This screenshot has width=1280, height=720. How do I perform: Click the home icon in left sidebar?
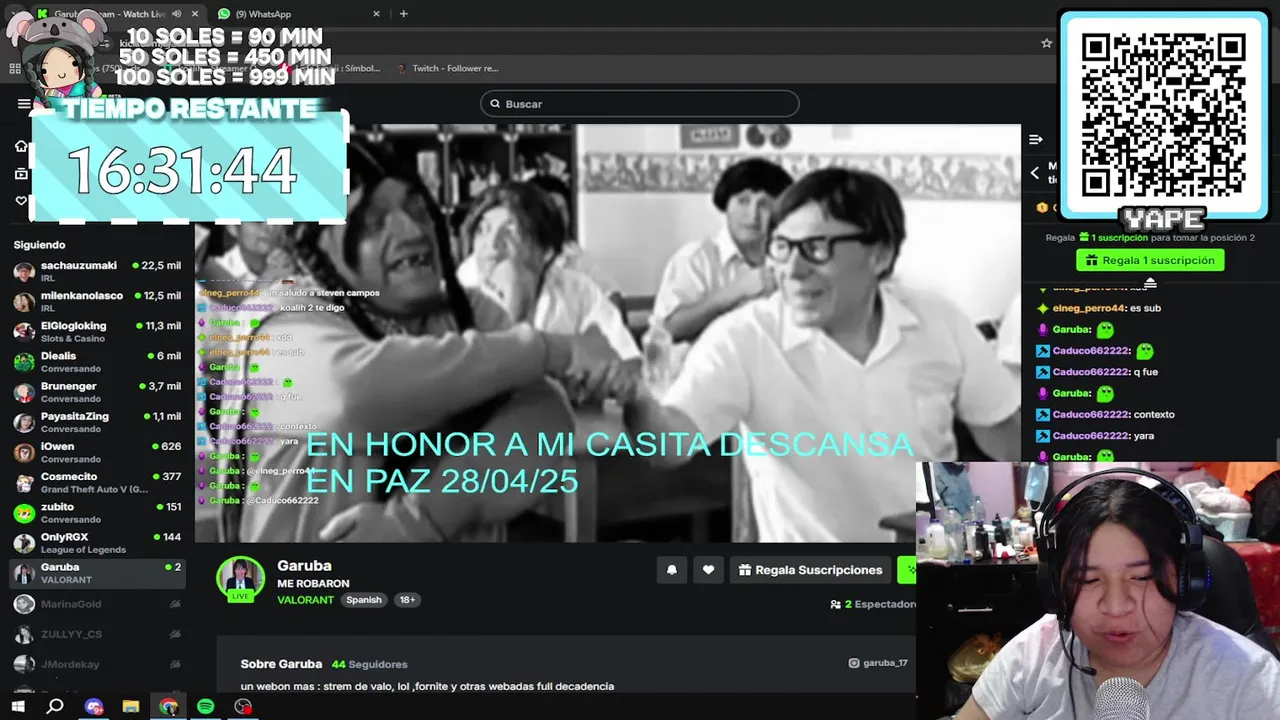[21, 146]
